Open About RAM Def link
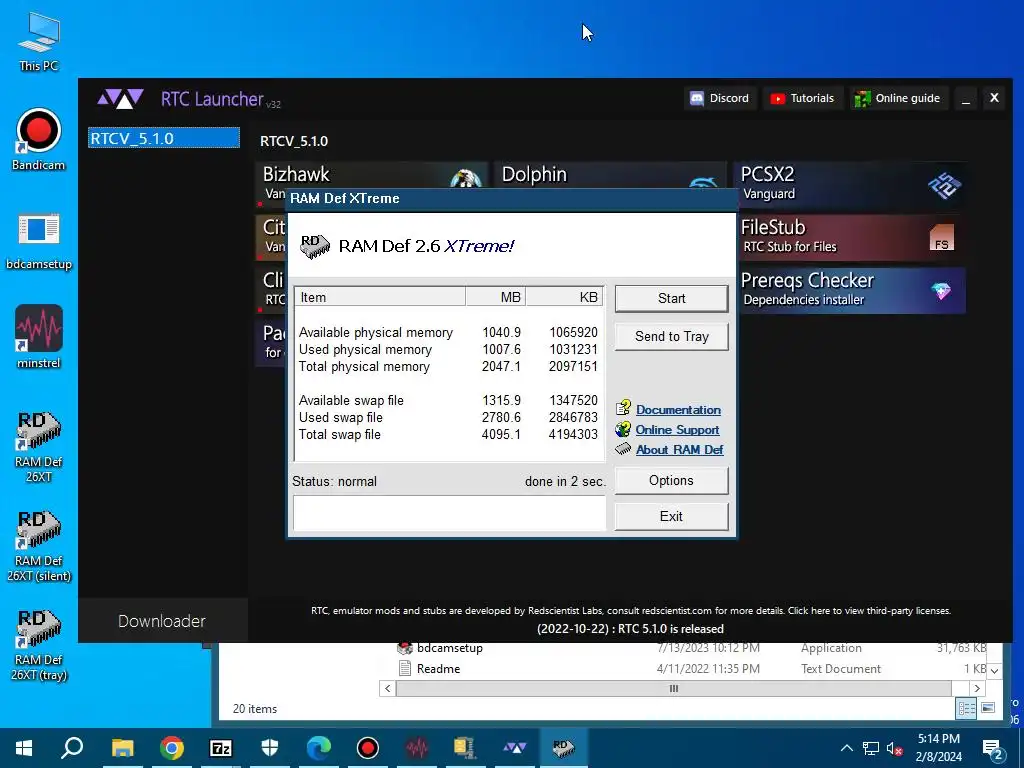The height and width of the screenshot is (768, 1024). pyautogui.click(x=679, y=449)
